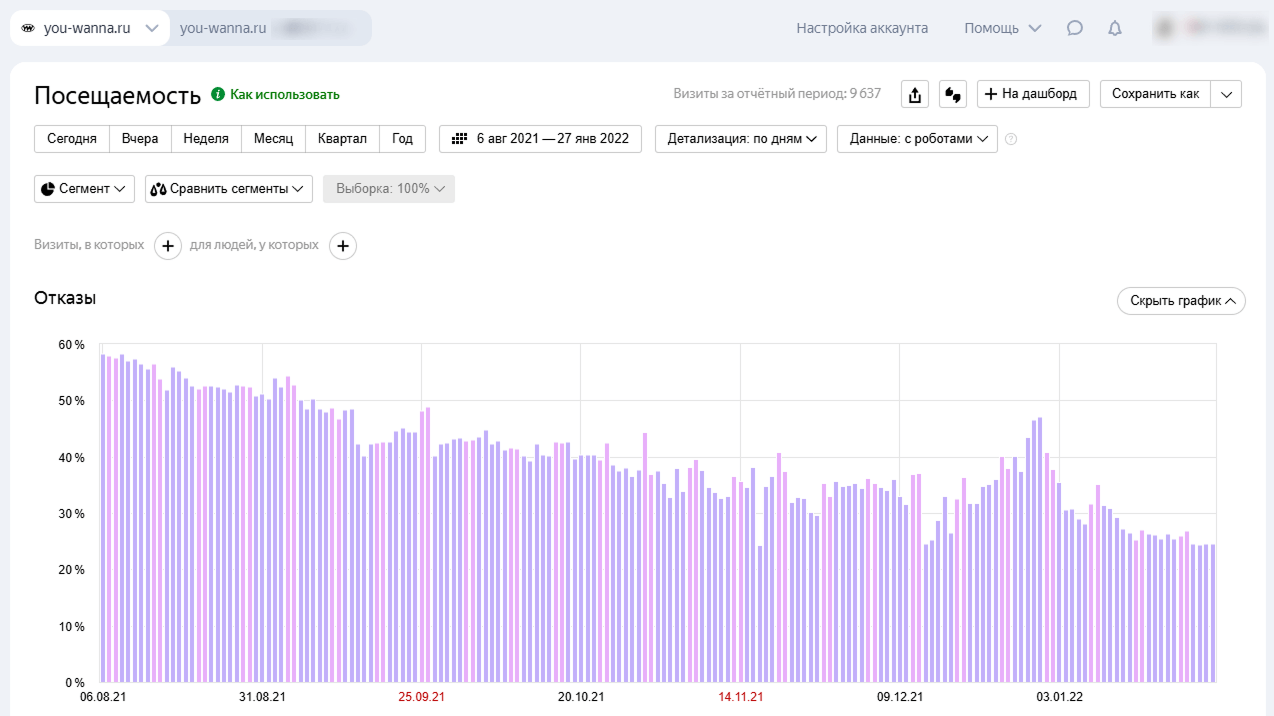Click the help question mark beside data dropdown
This screenshot has height=716, width=1274.
[x=1011, y=139]
